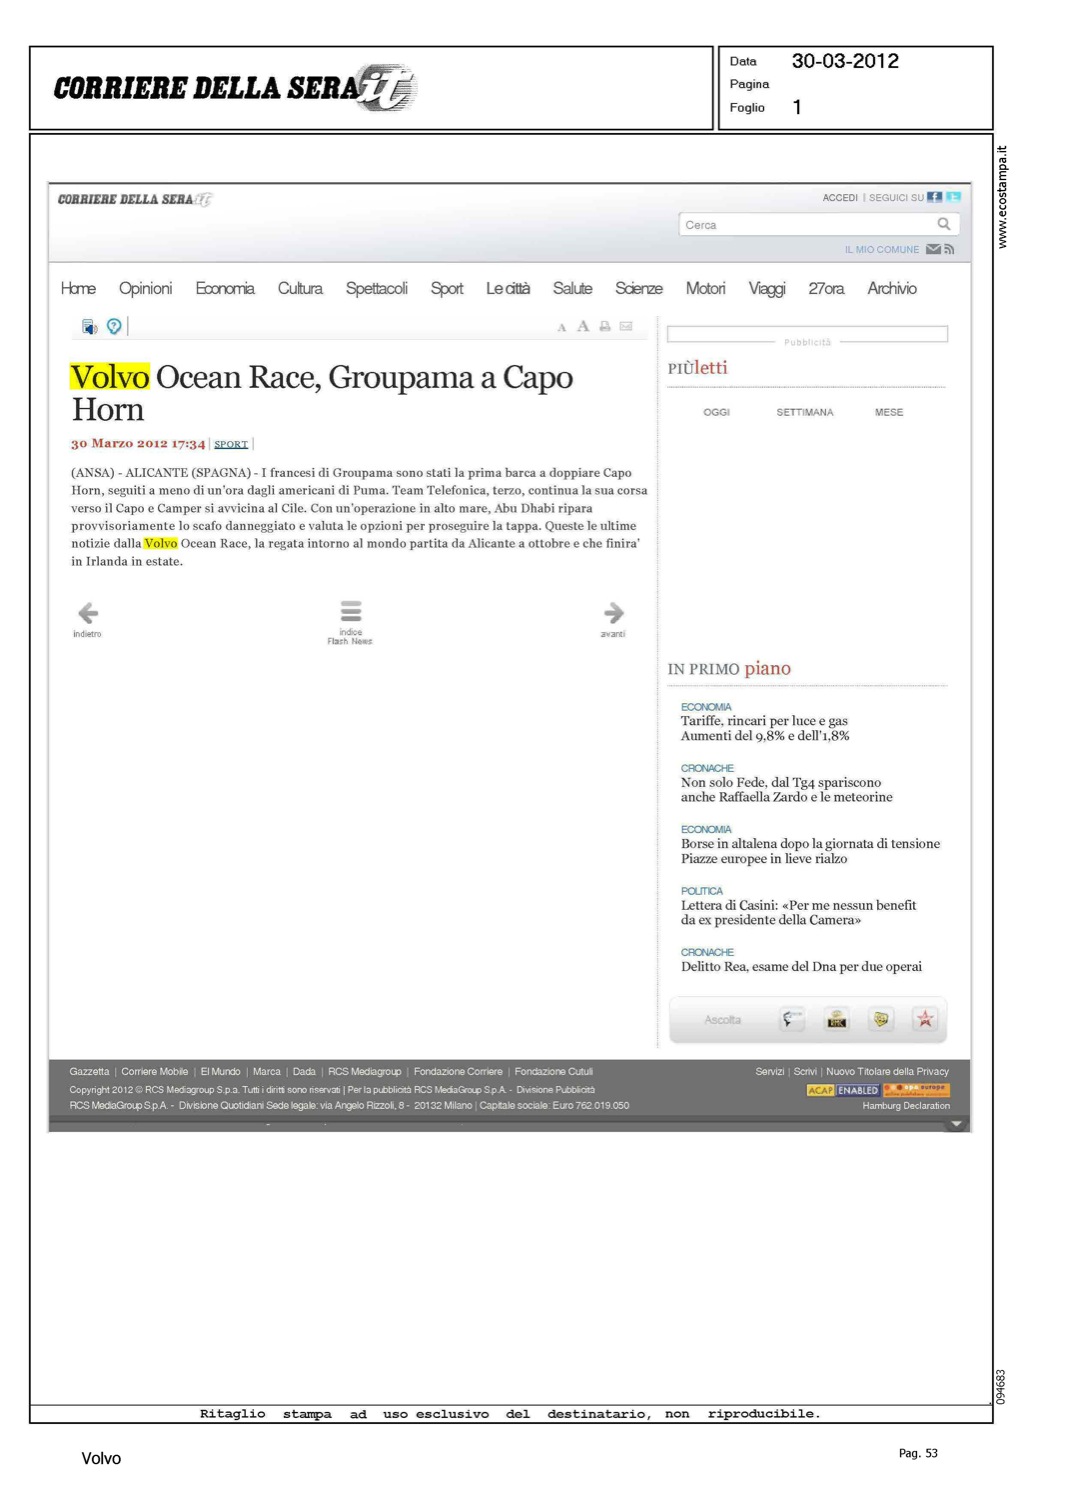Open the Flash News index icon

pyautogui.click(x=350, y=611)
